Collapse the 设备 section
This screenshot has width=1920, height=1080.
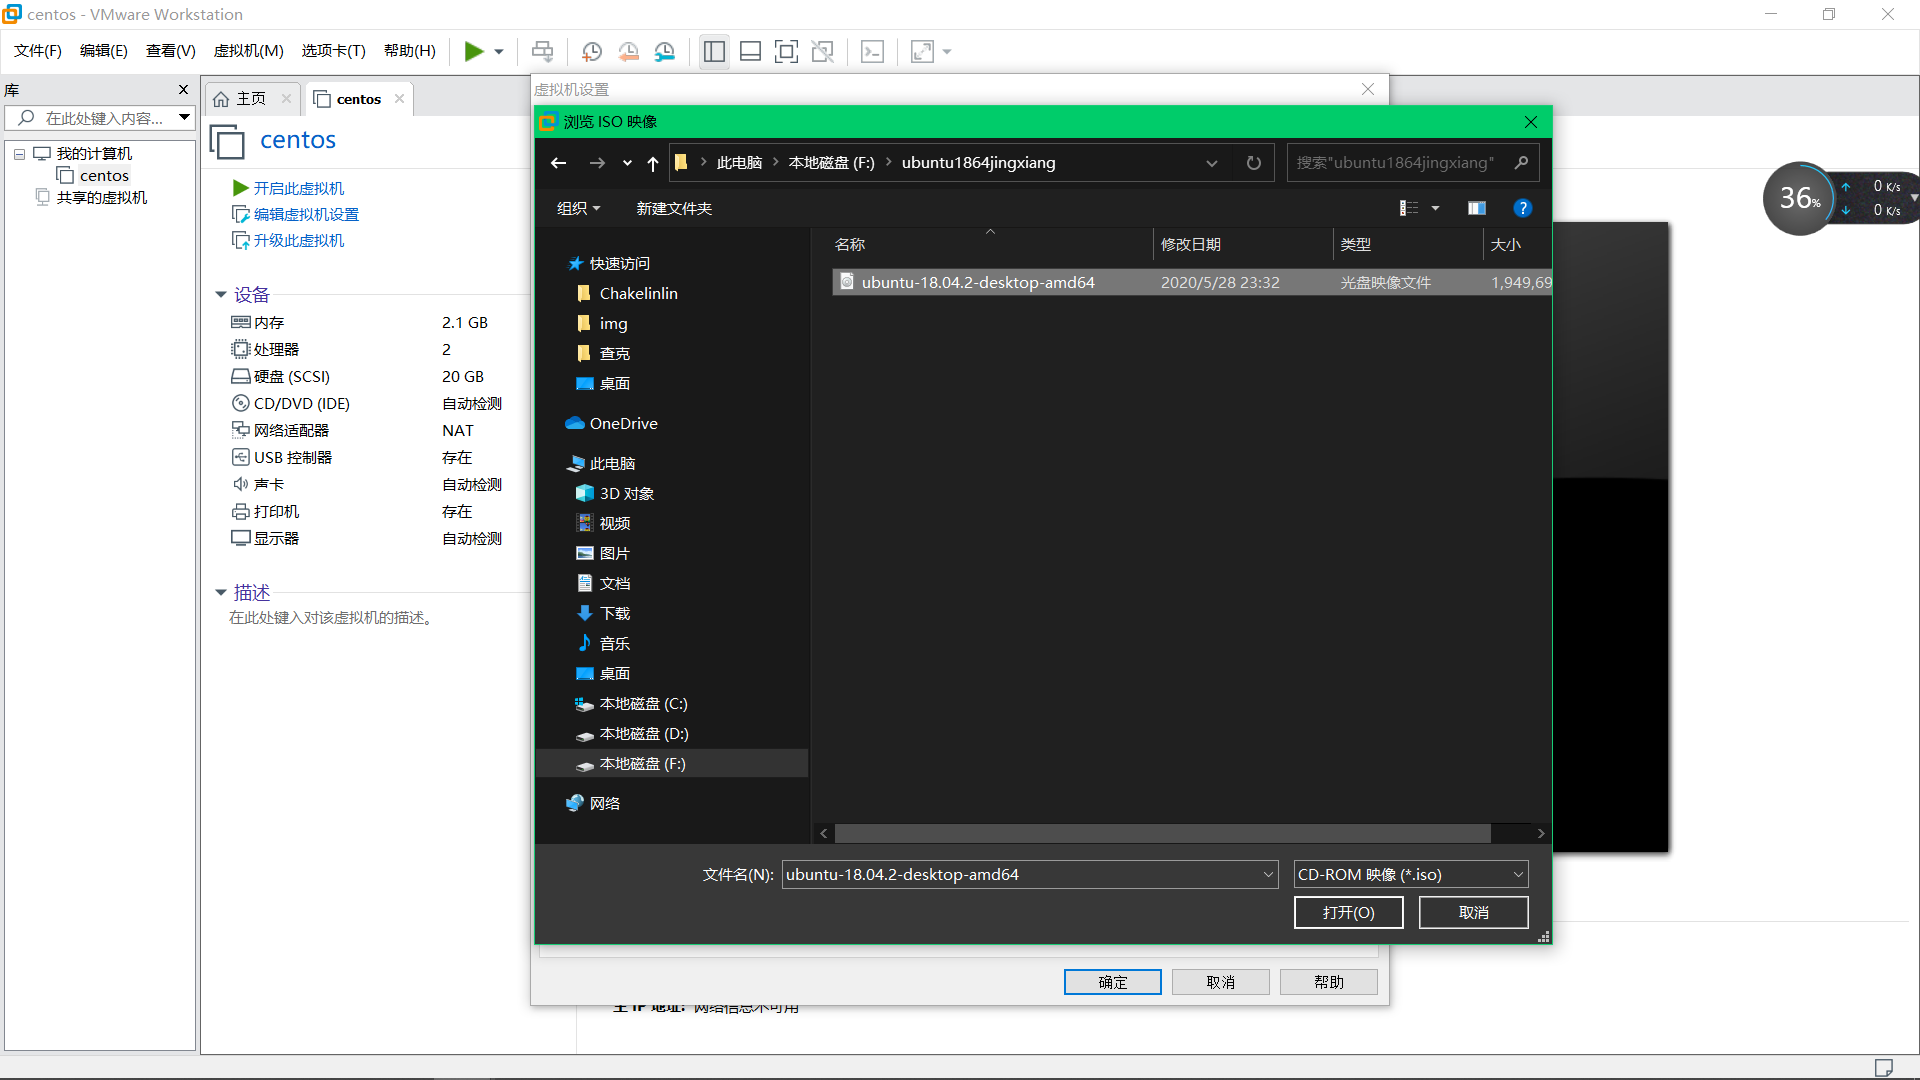pos(221,295)
